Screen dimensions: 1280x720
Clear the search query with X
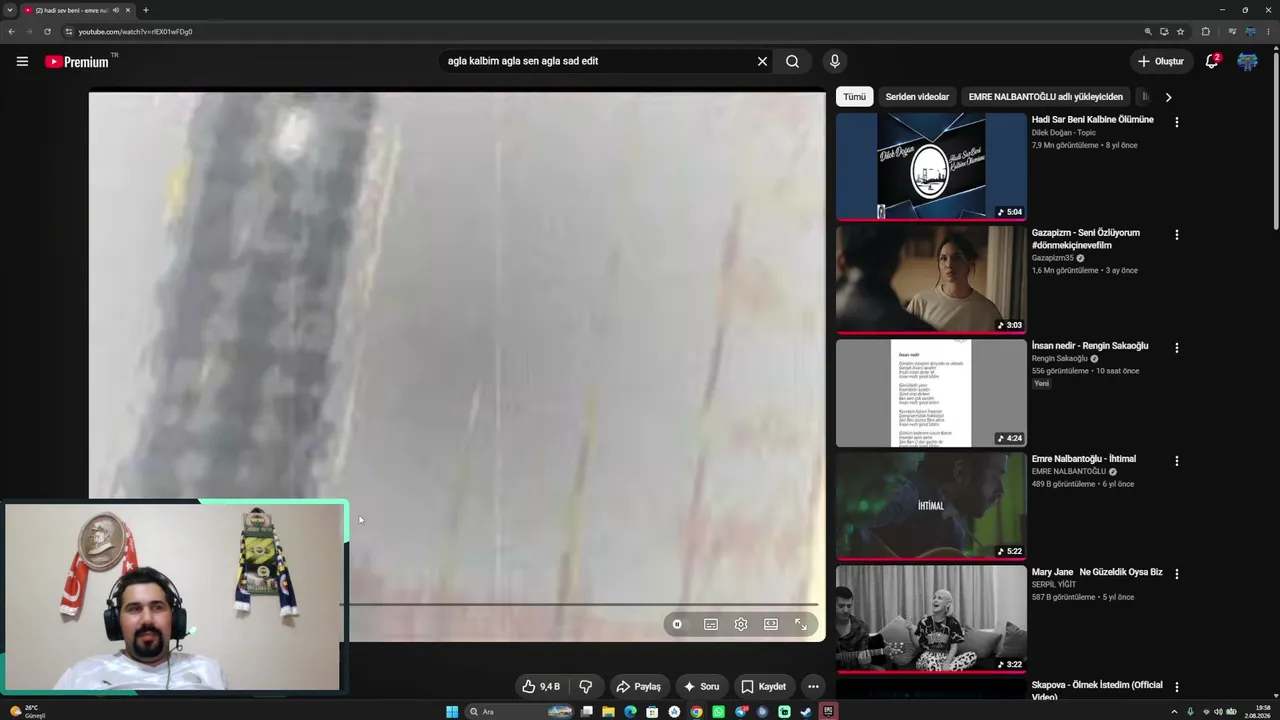coord(762,61)
